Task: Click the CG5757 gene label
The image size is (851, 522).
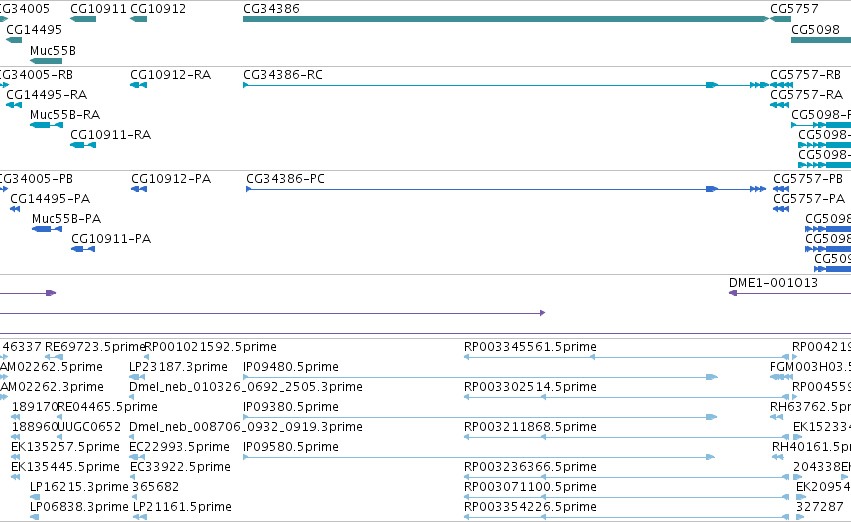Action: pos(794,9)
